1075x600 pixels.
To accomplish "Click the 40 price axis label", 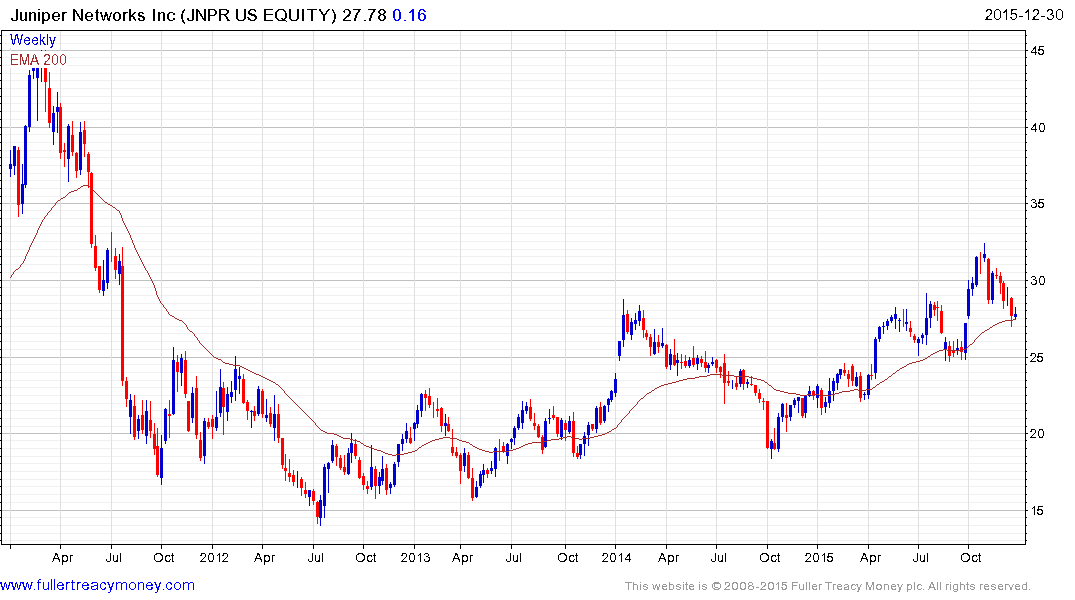I will 1037,128.
